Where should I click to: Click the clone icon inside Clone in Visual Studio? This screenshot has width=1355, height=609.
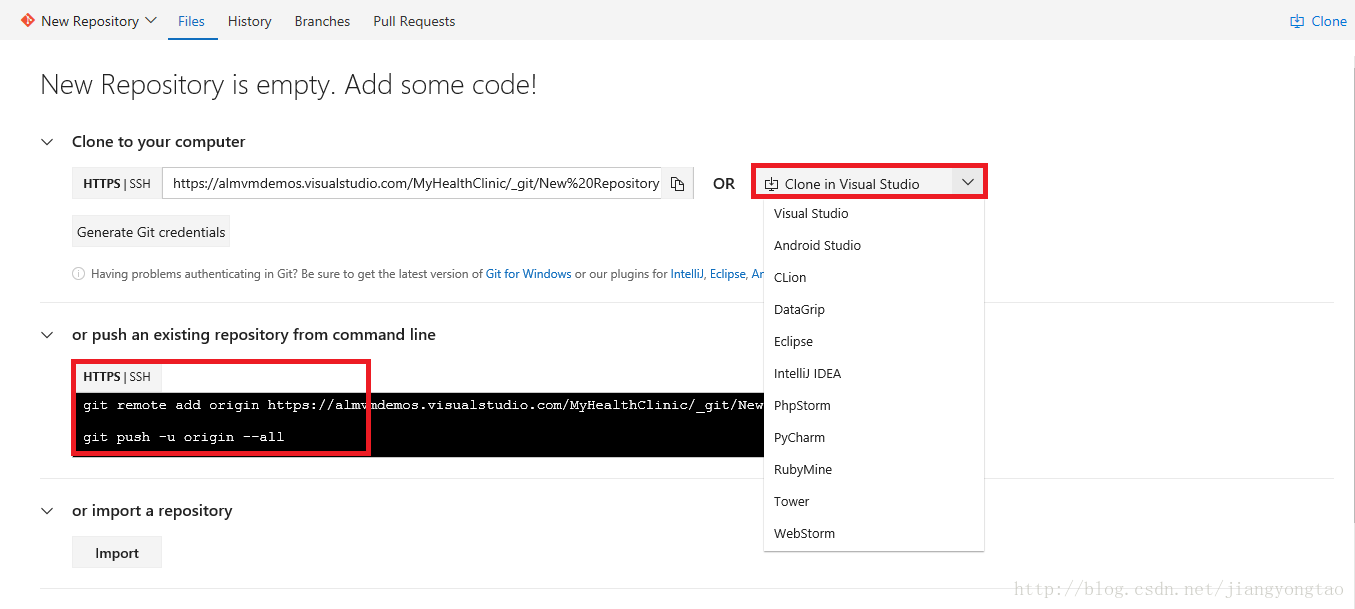coord(771,184)
